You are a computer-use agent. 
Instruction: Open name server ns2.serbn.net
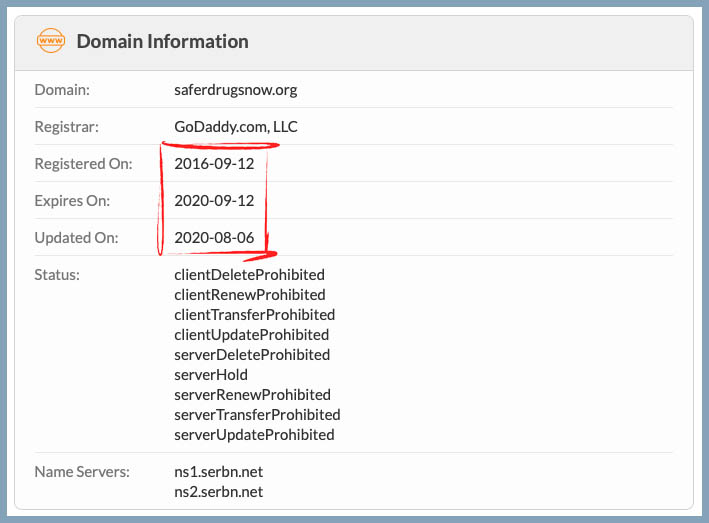218,492
